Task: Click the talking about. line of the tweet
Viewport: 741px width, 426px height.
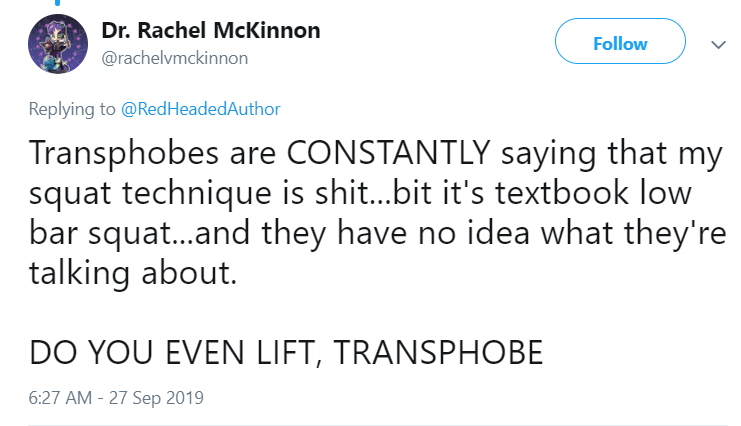Action: pos(133,273)
